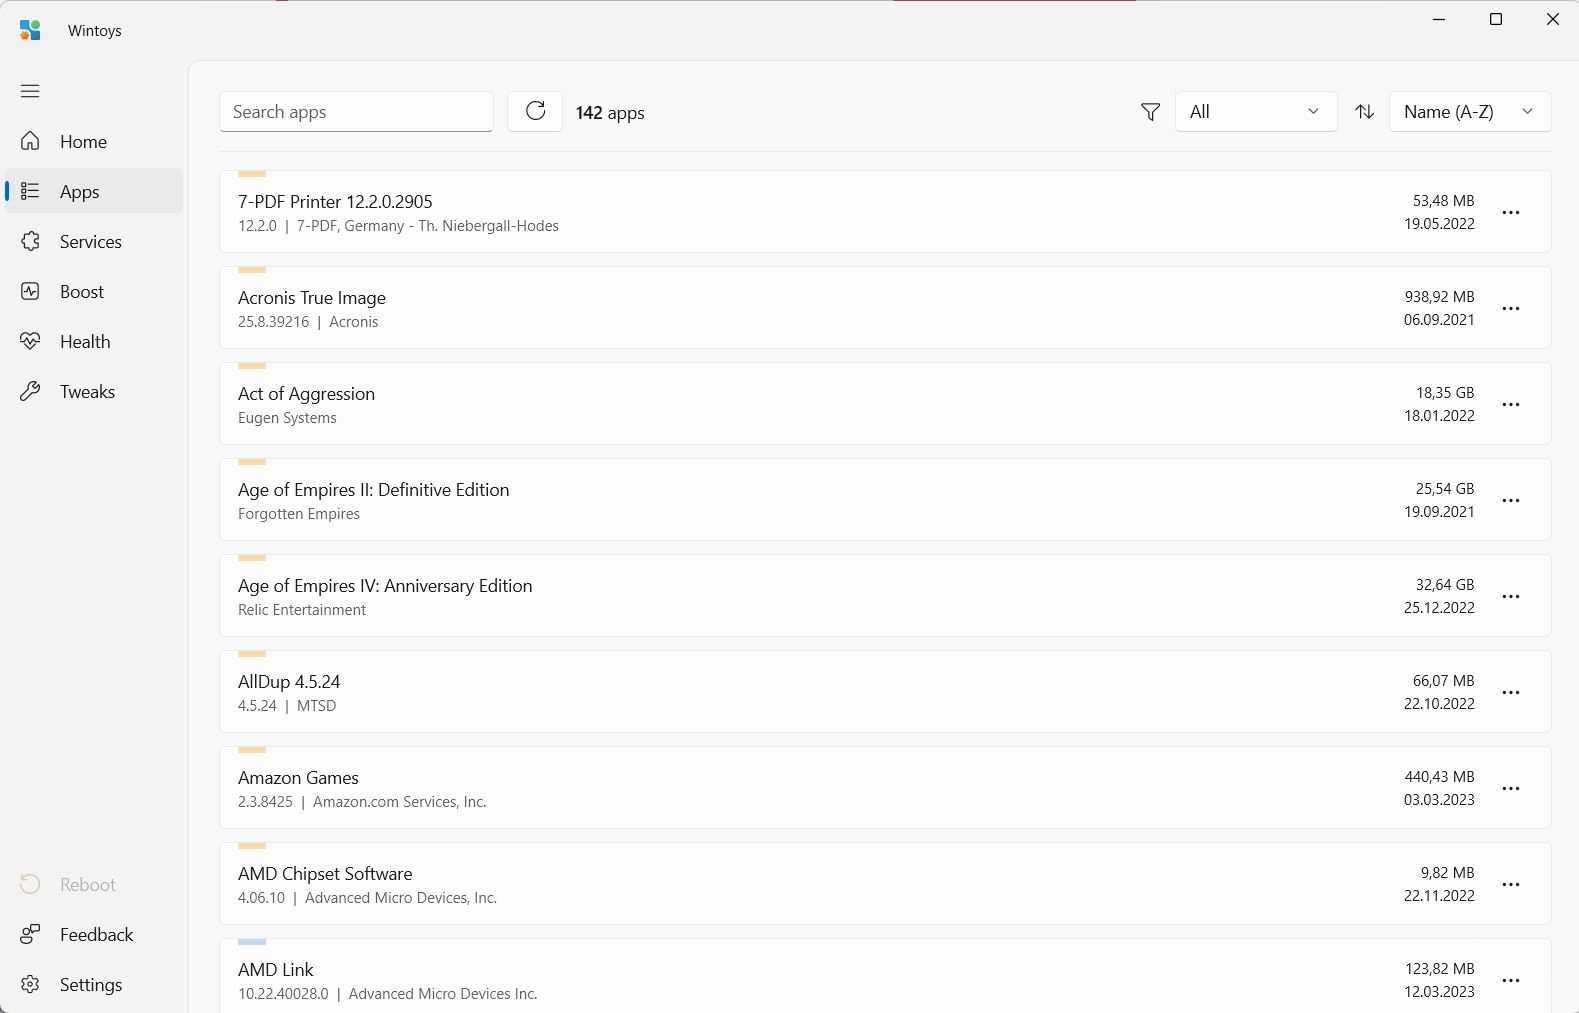Click the Wintoys window title text
Viewport: 1579px width, 1013px height.
[x=95, y=31]
